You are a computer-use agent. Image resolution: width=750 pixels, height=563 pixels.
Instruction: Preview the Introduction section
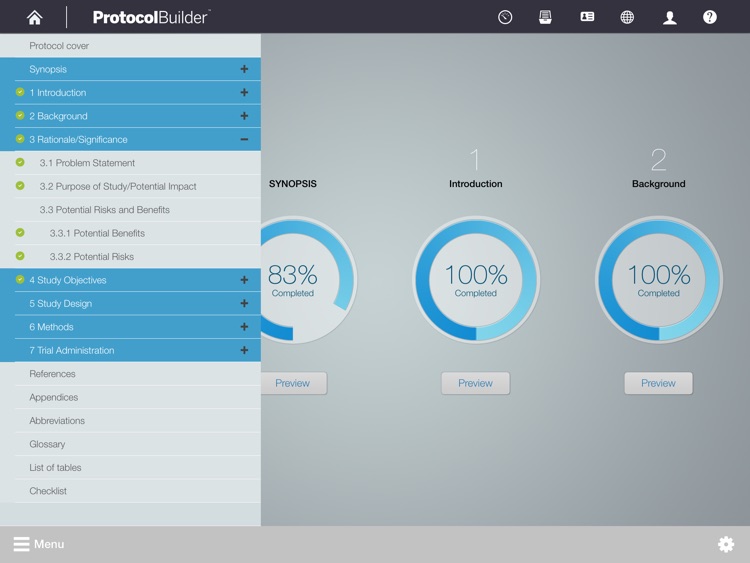coord(475,383)
